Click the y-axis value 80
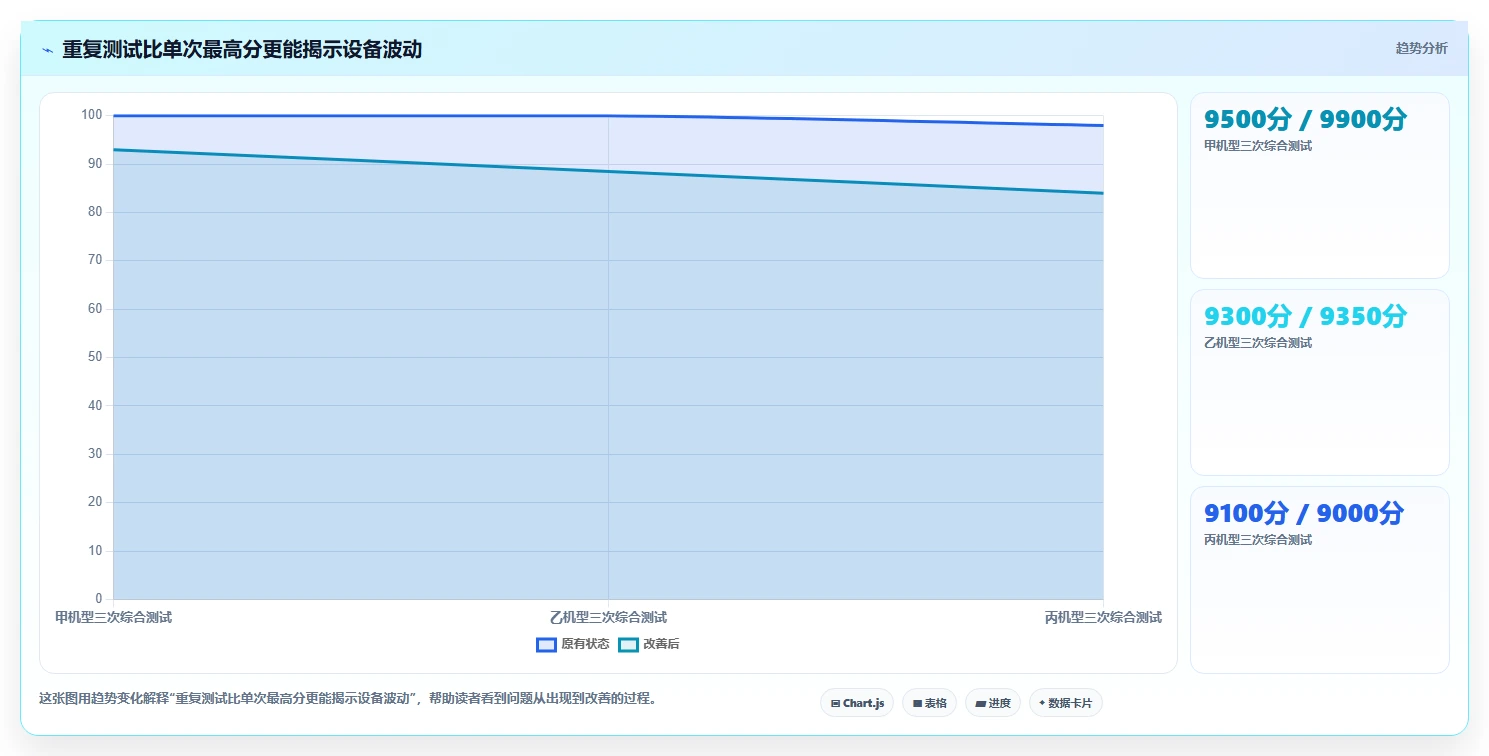The height and width of the screenshot is (756, 1489). pyautogui.click(x=95, y=212)
